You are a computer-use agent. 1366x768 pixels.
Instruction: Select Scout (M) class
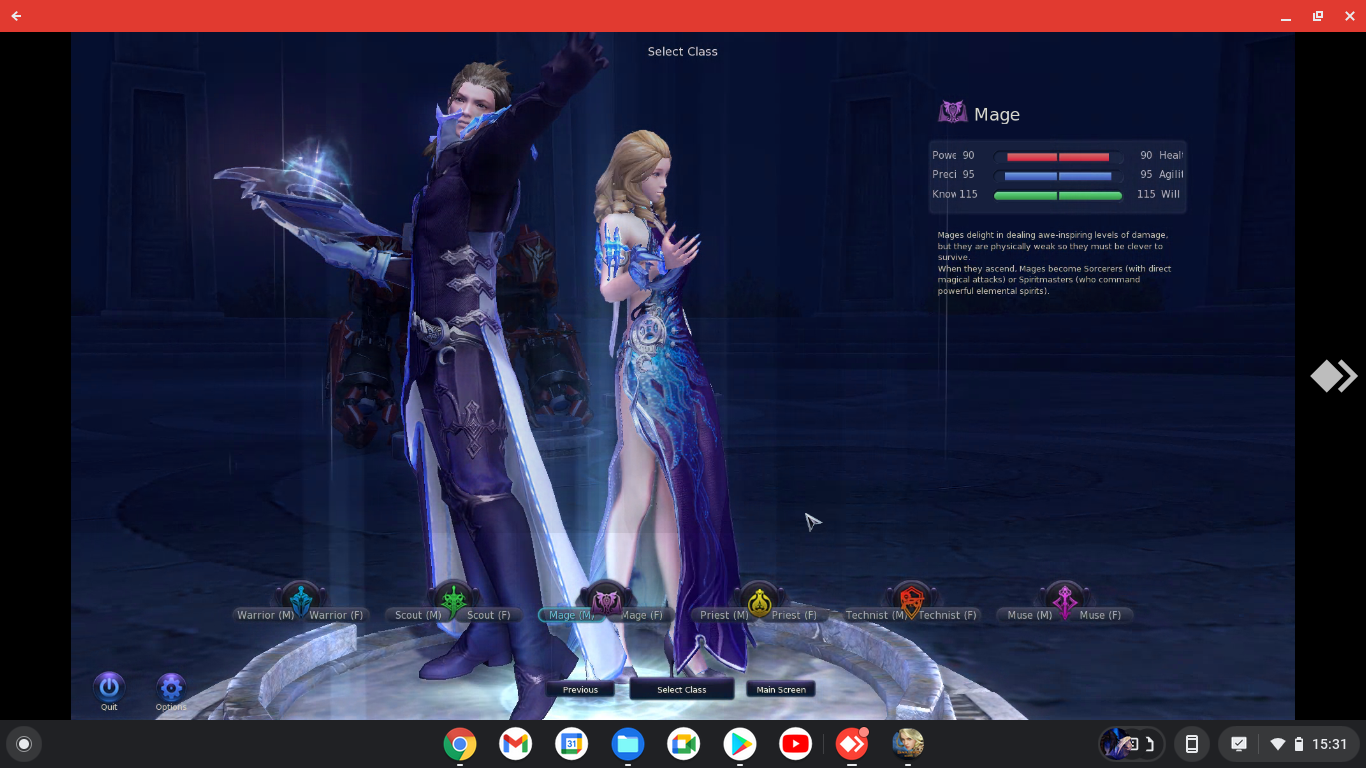[417, 615]
